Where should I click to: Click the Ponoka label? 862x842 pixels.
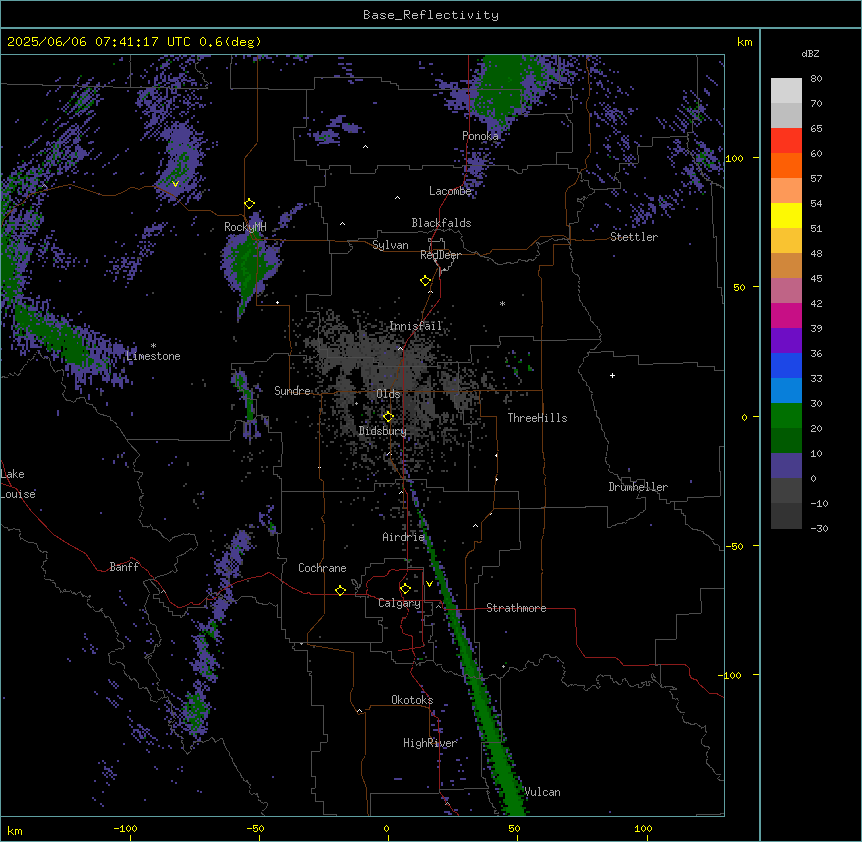pyautogui.click(x=480, y=136)
